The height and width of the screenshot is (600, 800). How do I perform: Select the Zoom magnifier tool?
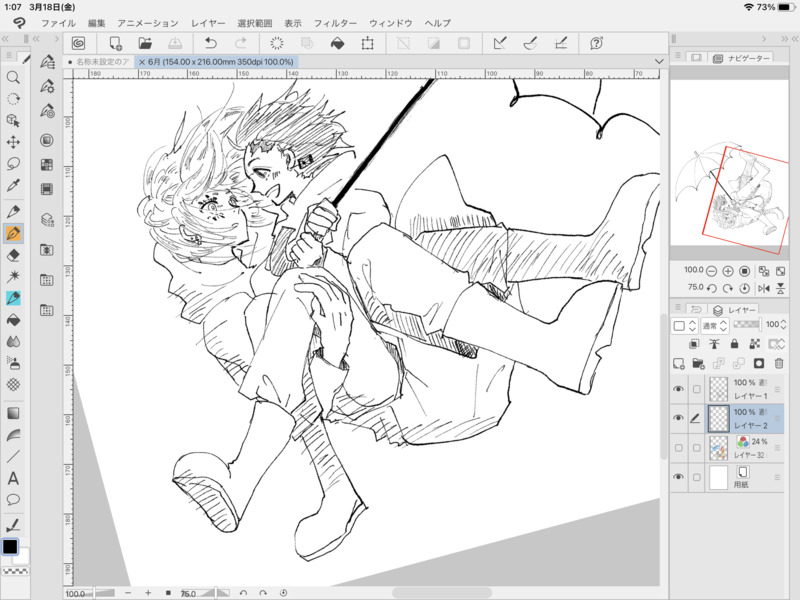point(13,78)
